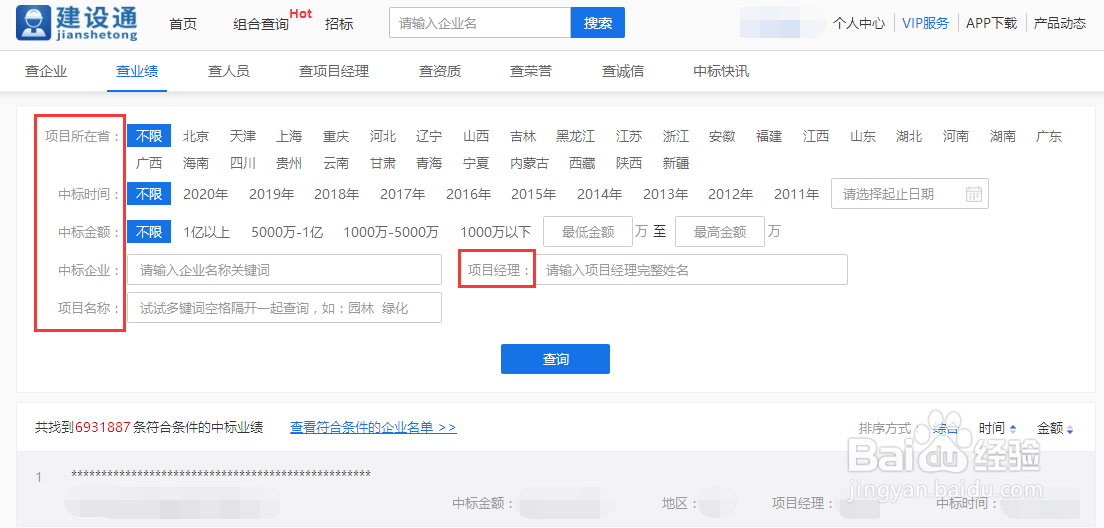The height and width of the screenshot is (528, 1104).
Task: Click the 项目经理 name input
Action: pos(691,270)
